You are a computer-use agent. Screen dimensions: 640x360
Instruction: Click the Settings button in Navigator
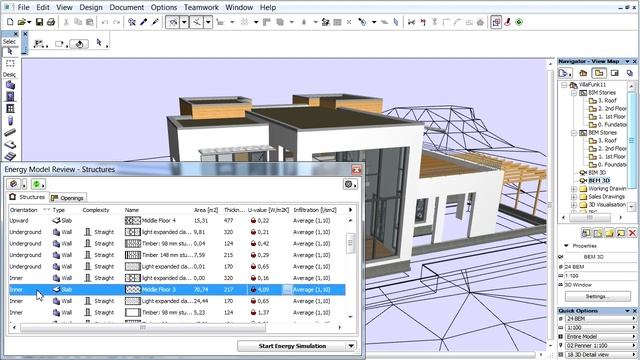click(x=598, y=296)
